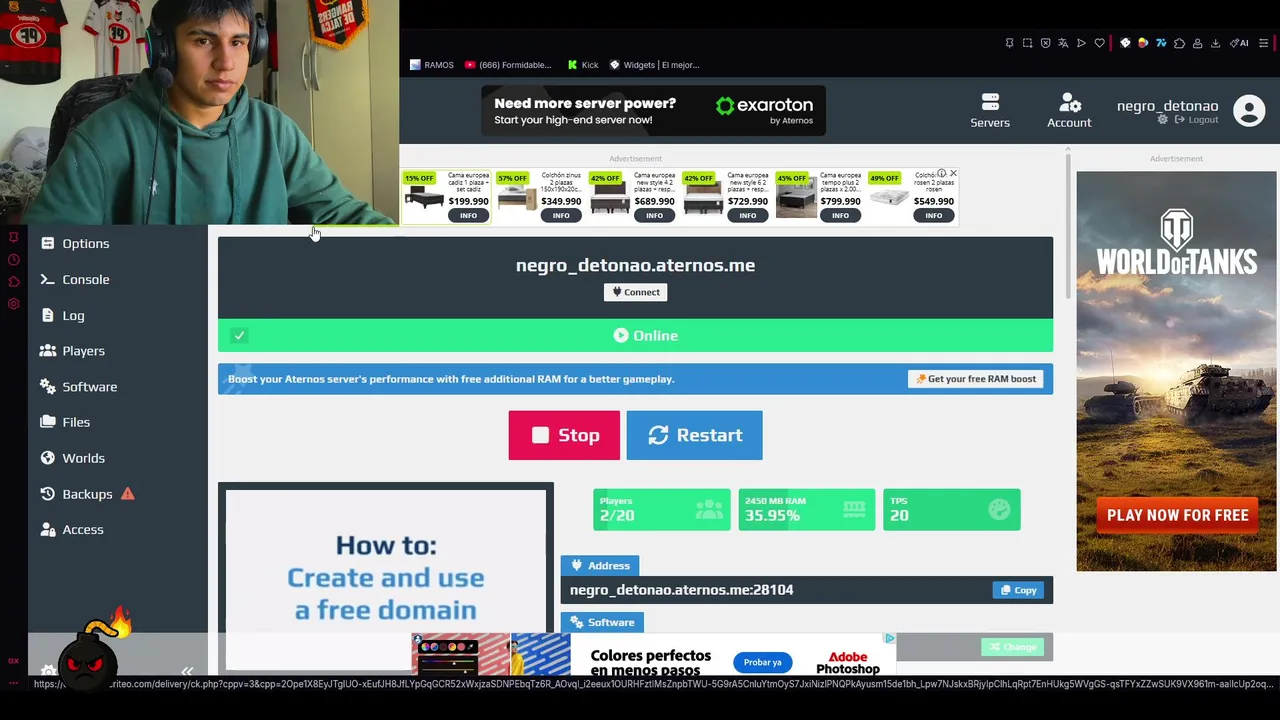Open the Backups page in sidebar

76,494
